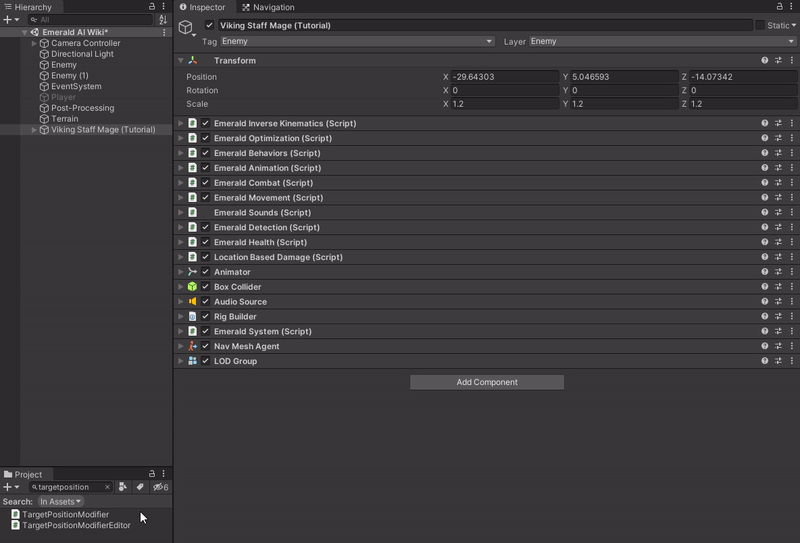Click the Project search-by-label tag icon

point(140,487)
